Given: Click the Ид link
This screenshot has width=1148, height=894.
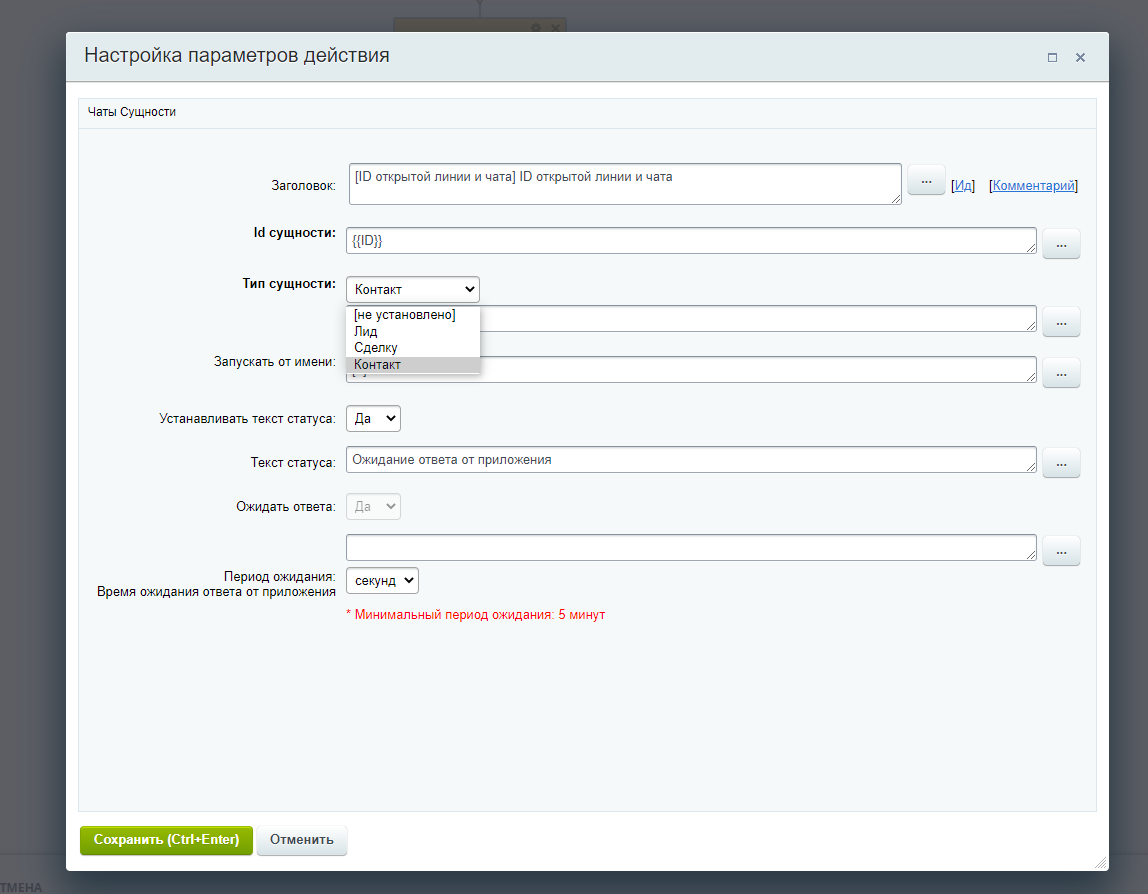Looking at the screenshot, I should [962, 185].
